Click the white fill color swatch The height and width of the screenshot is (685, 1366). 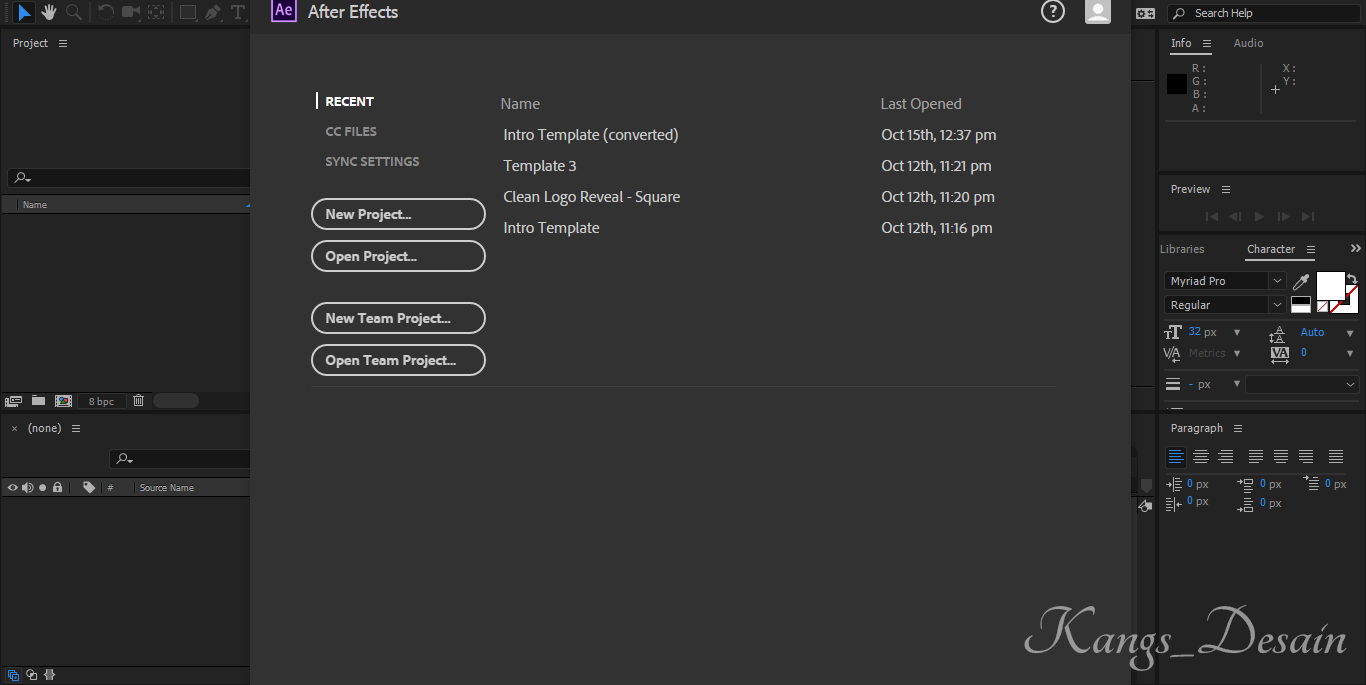click(x=1330, y=284)
